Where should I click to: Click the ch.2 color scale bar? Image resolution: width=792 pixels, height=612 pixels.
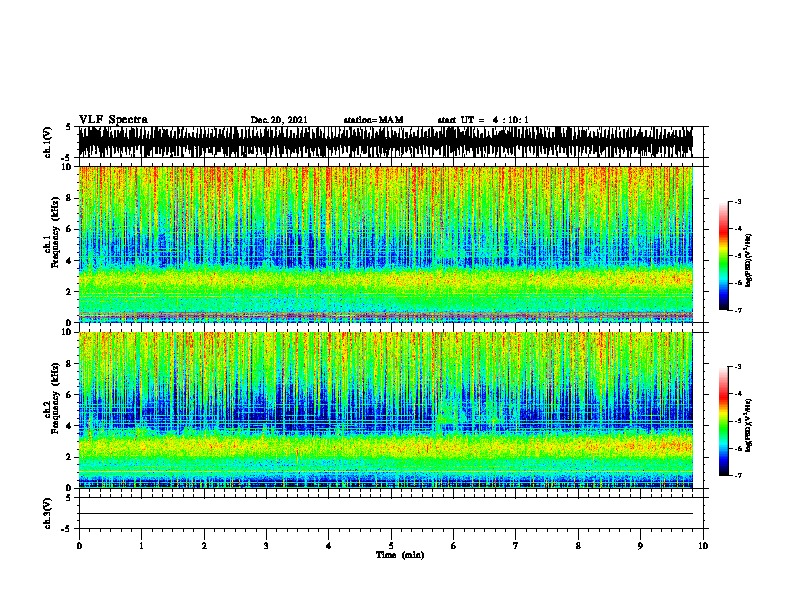pyautogui.click(x=723, y=421)
